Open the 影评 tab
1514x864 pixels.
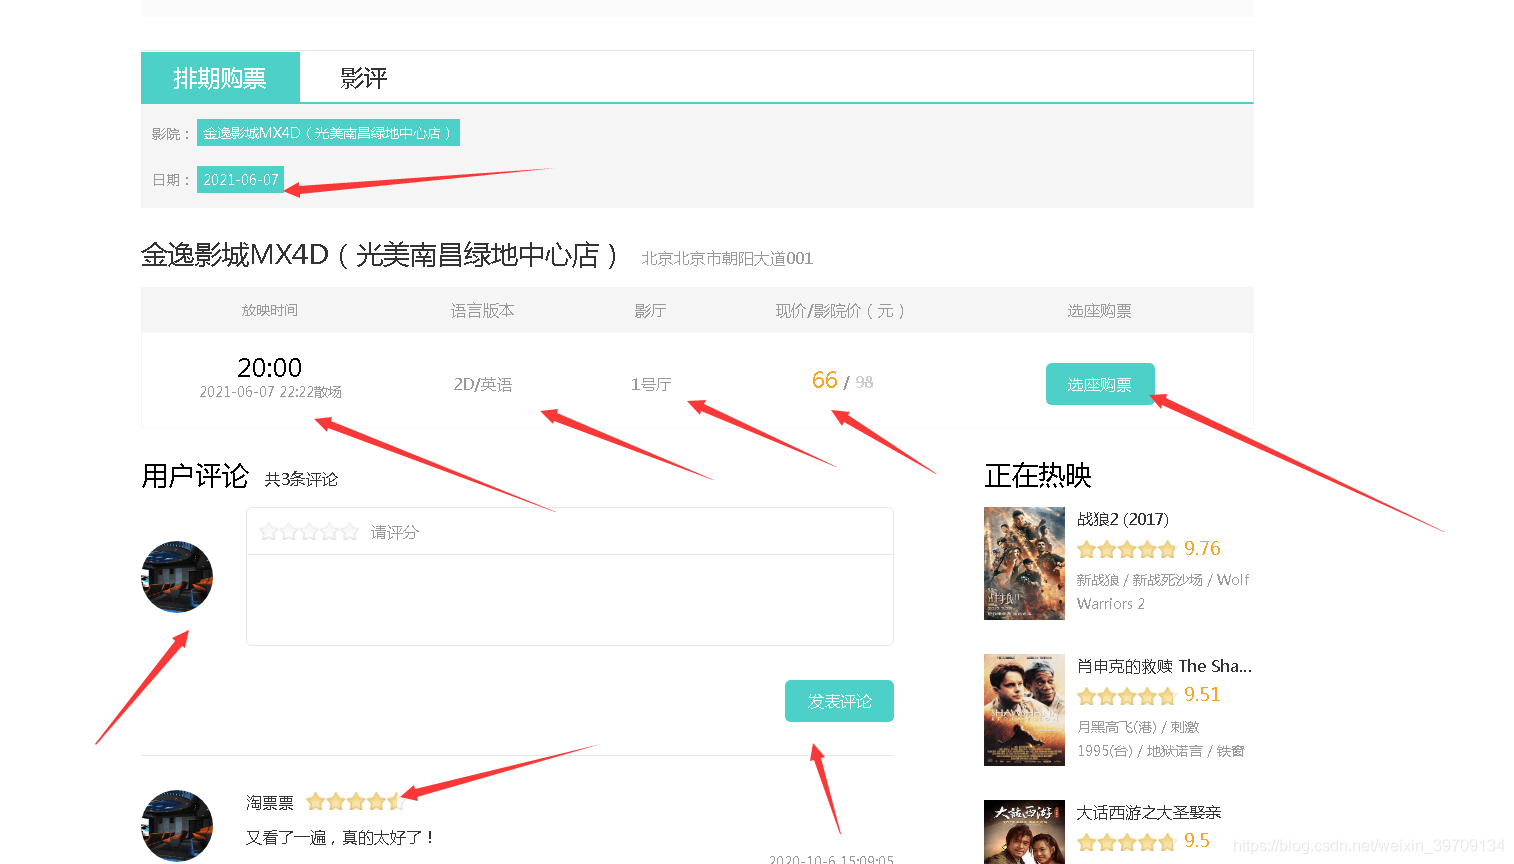point(363,77)
